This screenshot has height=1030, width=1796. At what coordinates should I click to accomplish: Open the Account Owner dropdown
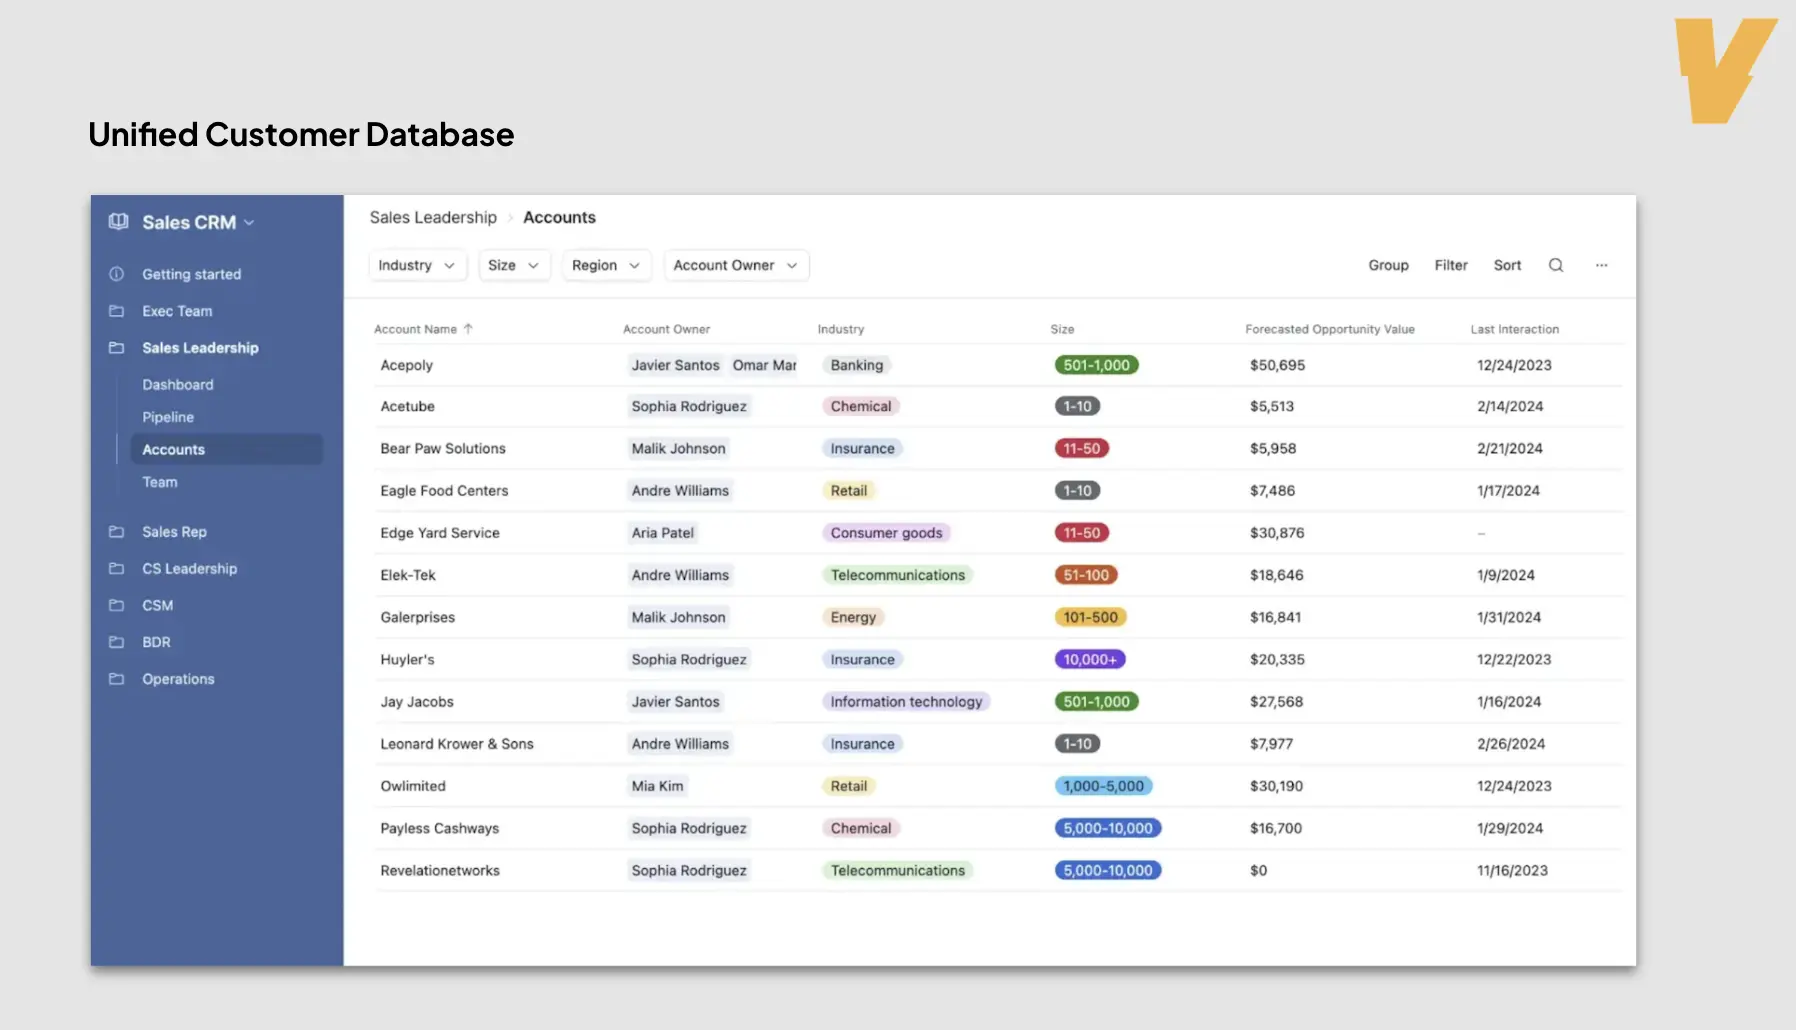pos(736,265)
